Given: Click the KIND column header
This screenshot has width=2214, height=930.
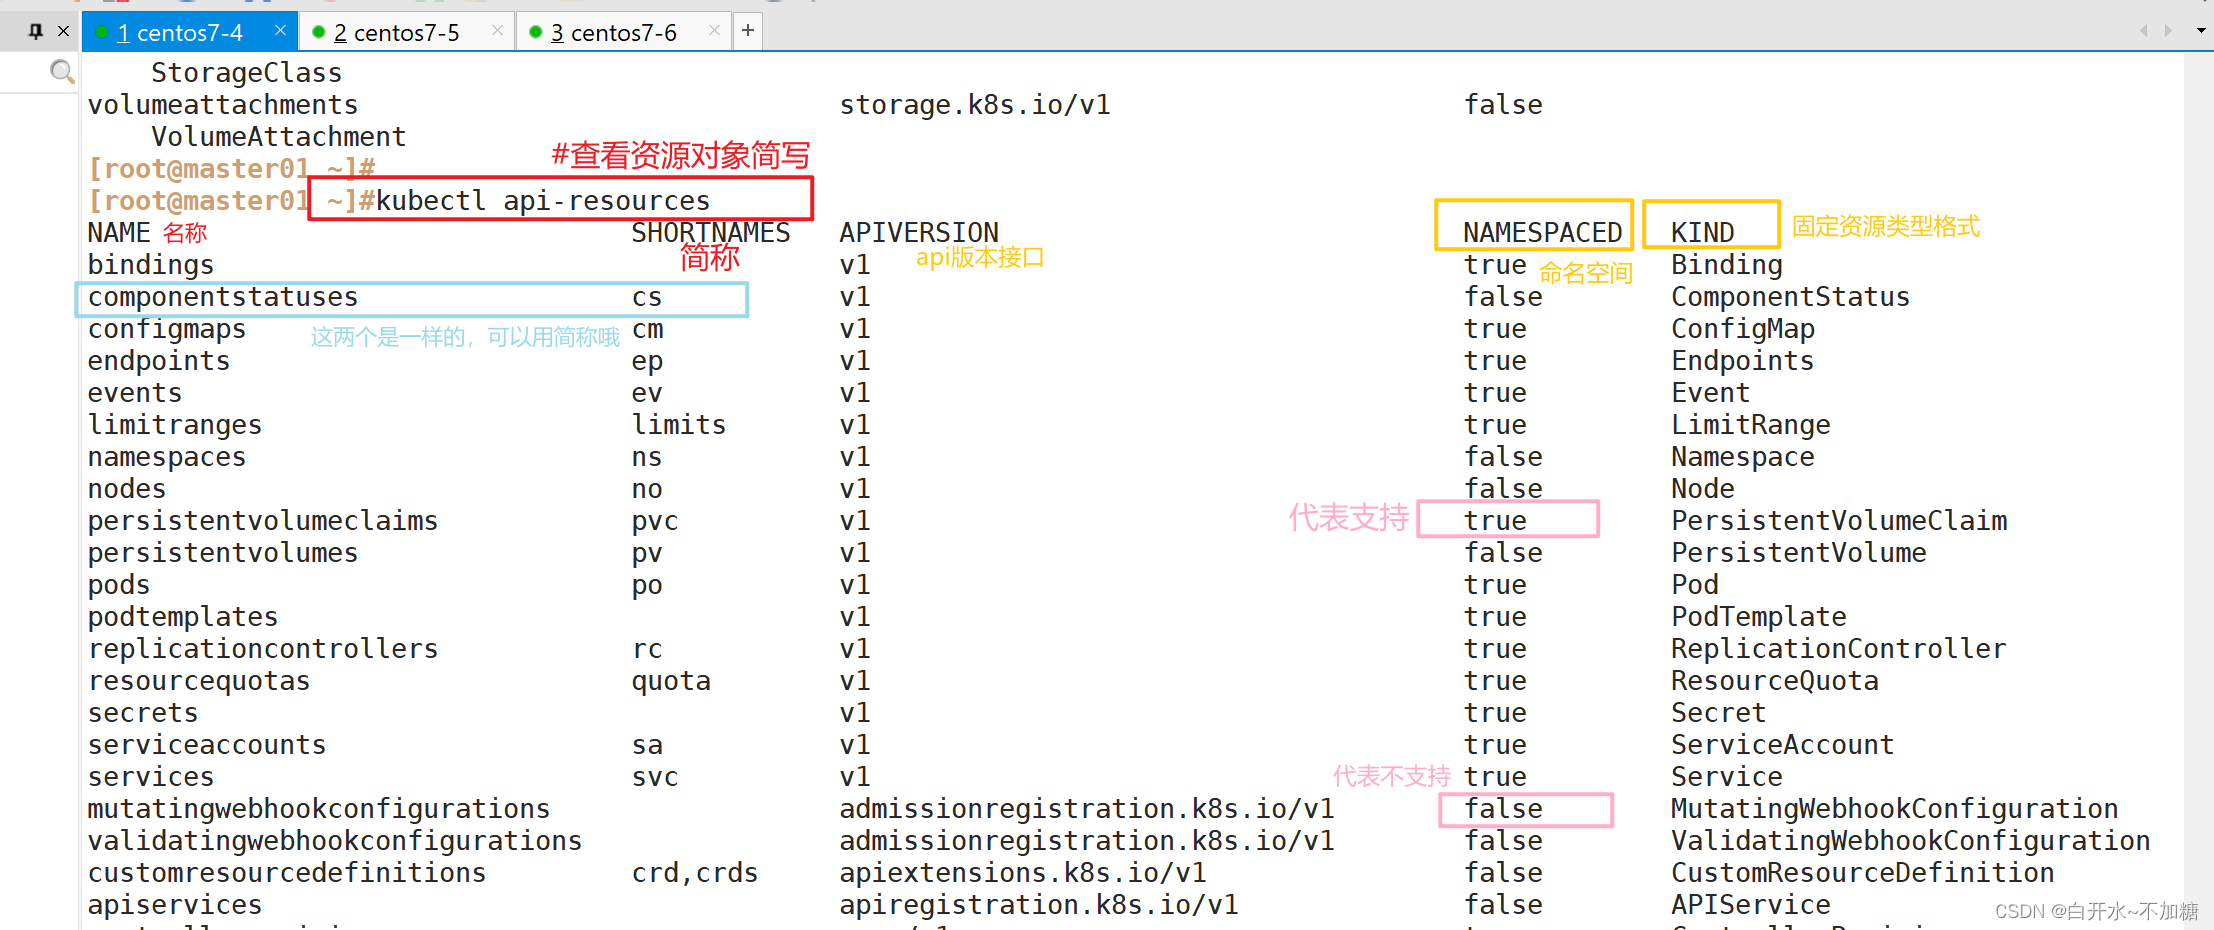Looking at the screenshot, I should tap(1702, 233).
